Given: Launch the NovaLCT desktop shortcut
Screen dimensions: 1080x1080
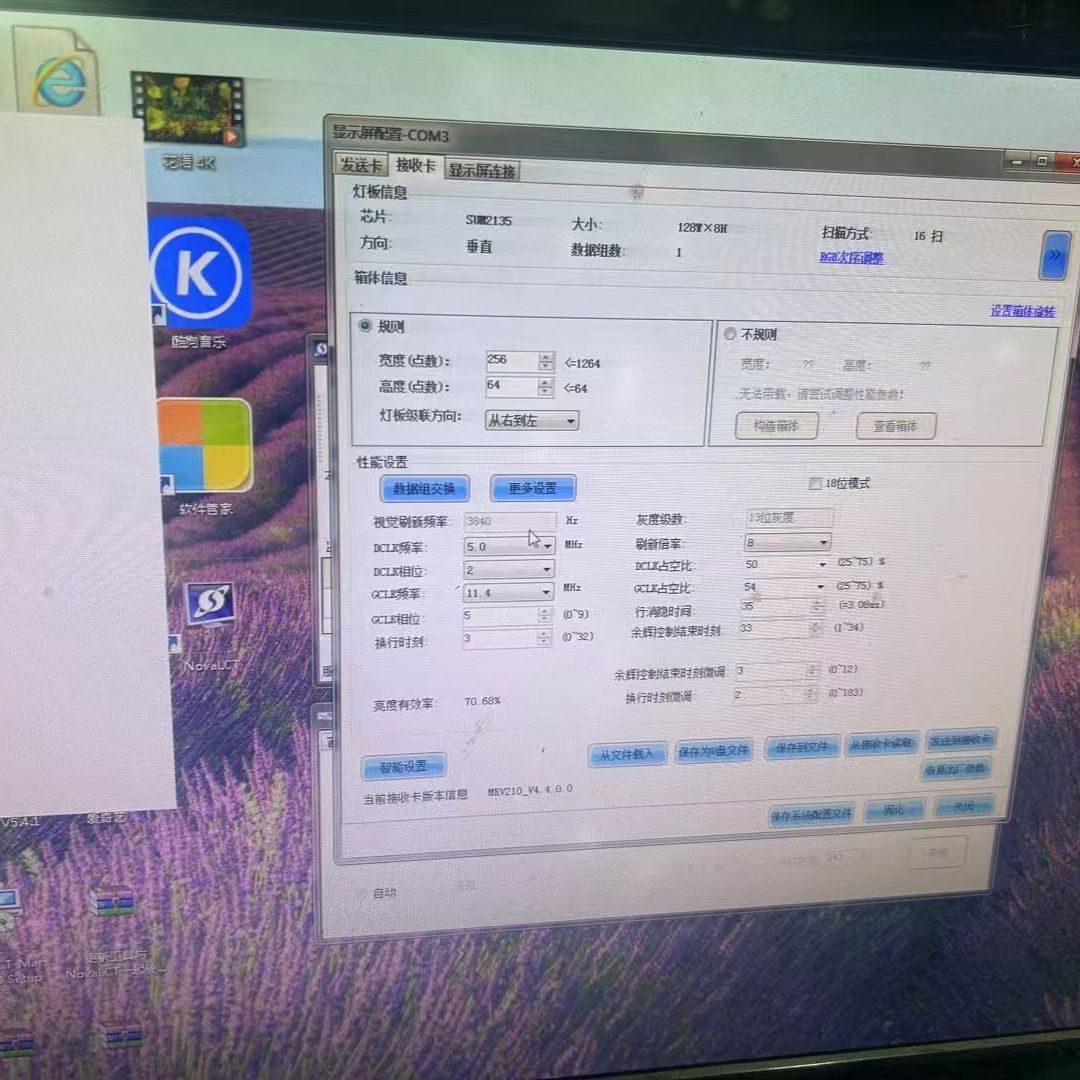Looking at the screenshot, I should point(210,605).
